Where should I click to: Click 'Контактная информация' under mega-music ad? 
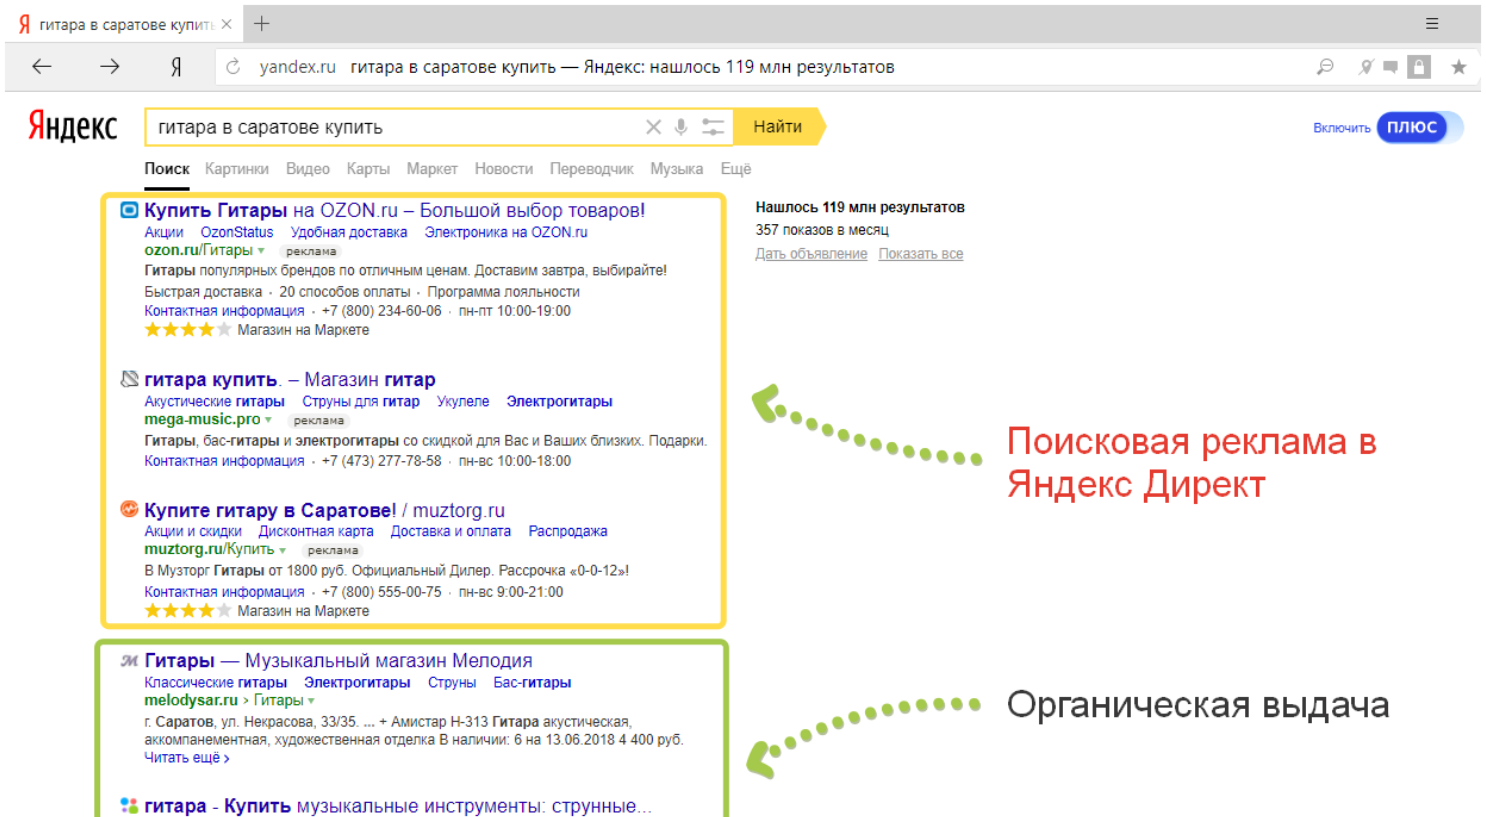click(x=224, y=461)
